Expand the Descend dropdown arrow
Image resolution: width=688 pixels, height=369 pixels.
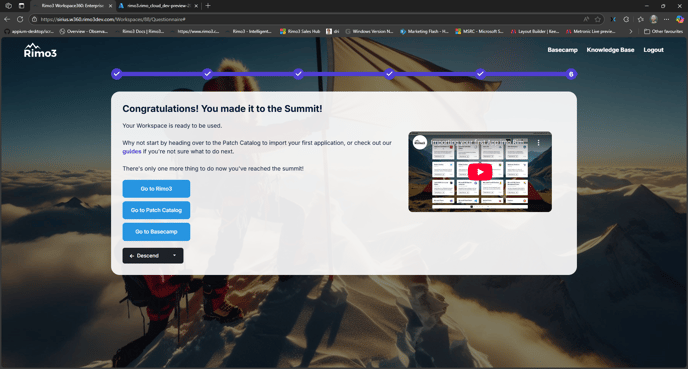[174, 255]
